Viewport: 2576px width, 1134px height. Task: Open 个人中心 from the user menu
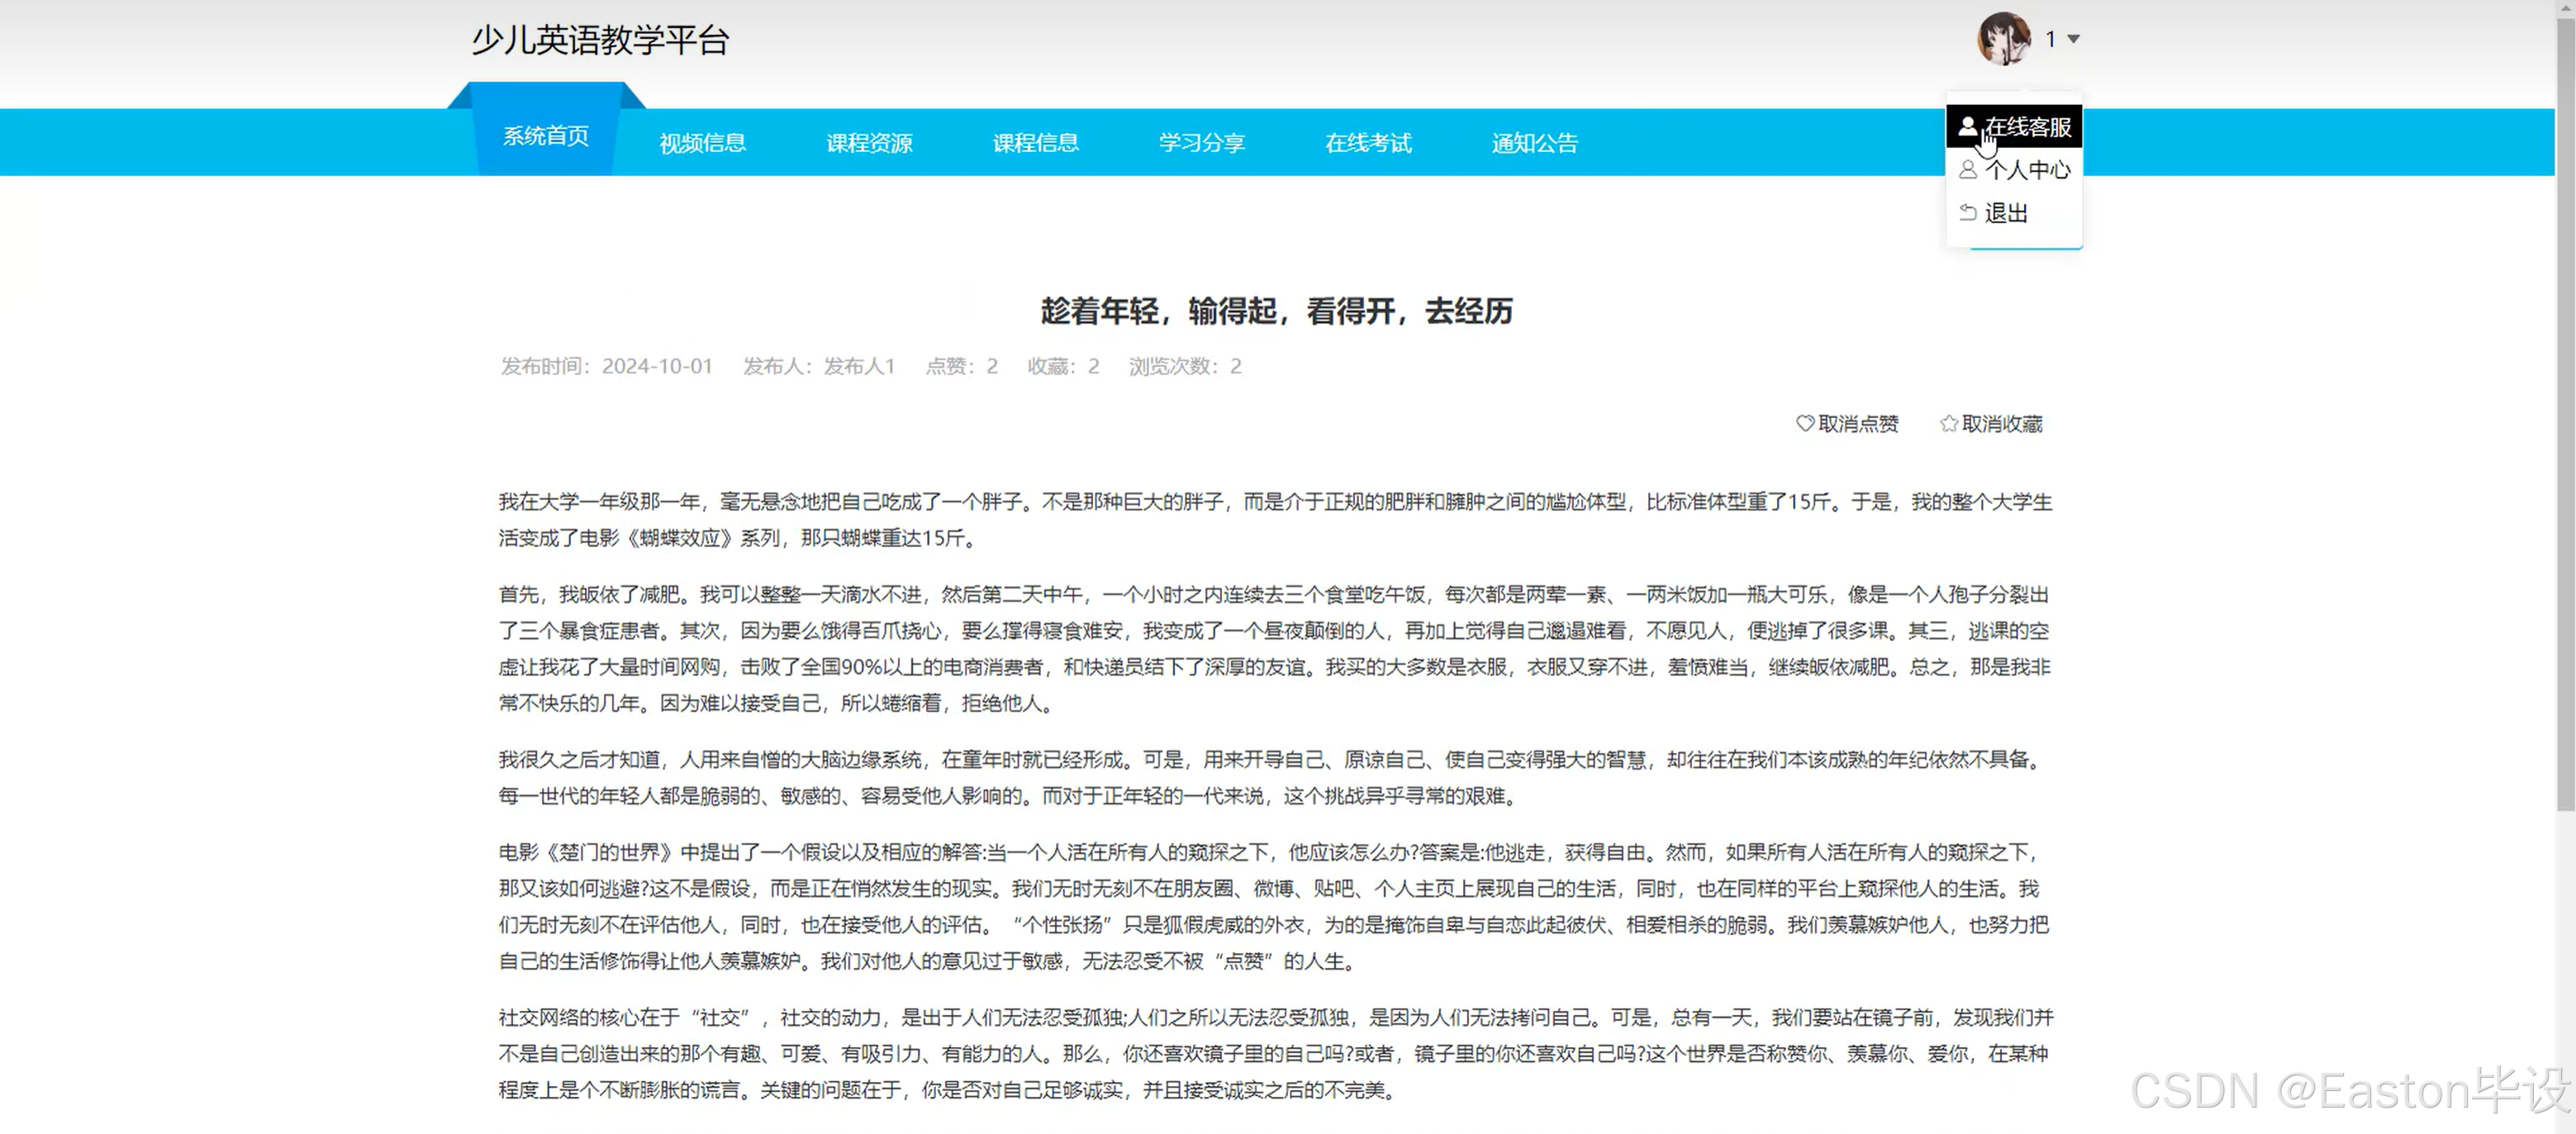[x=2014, y=169]
